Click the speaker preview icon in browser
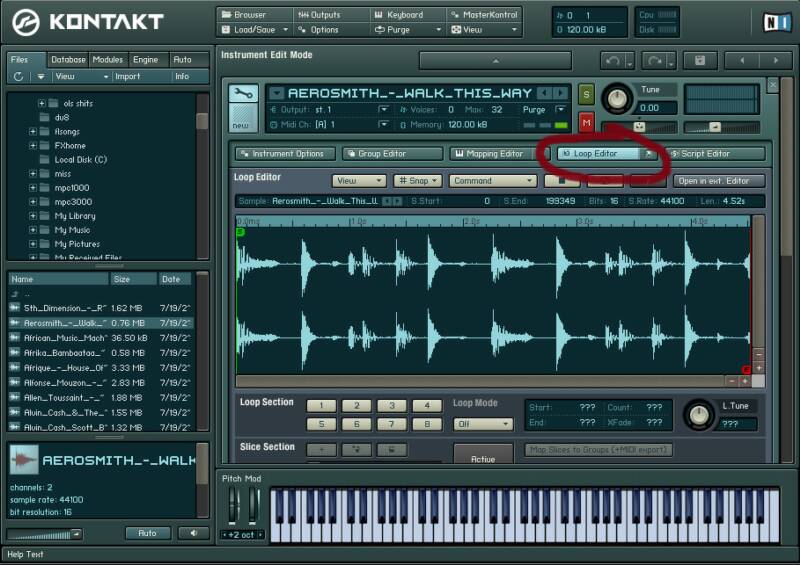The image size is (800, 565). tap(193, 533)
